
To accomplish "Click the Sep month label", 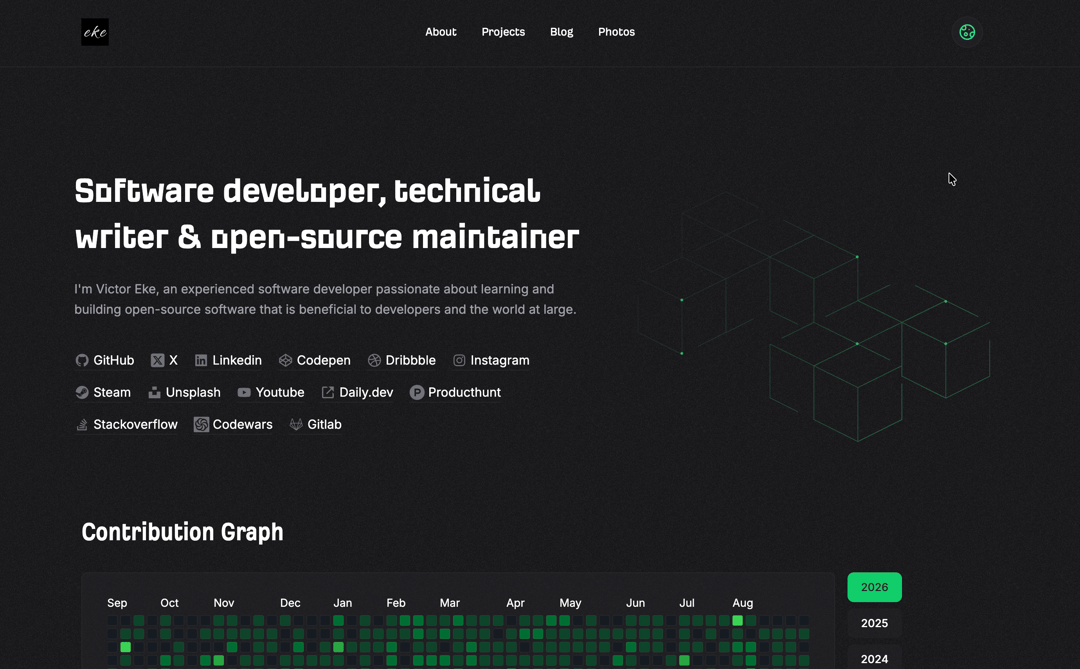I will [117, 603].
